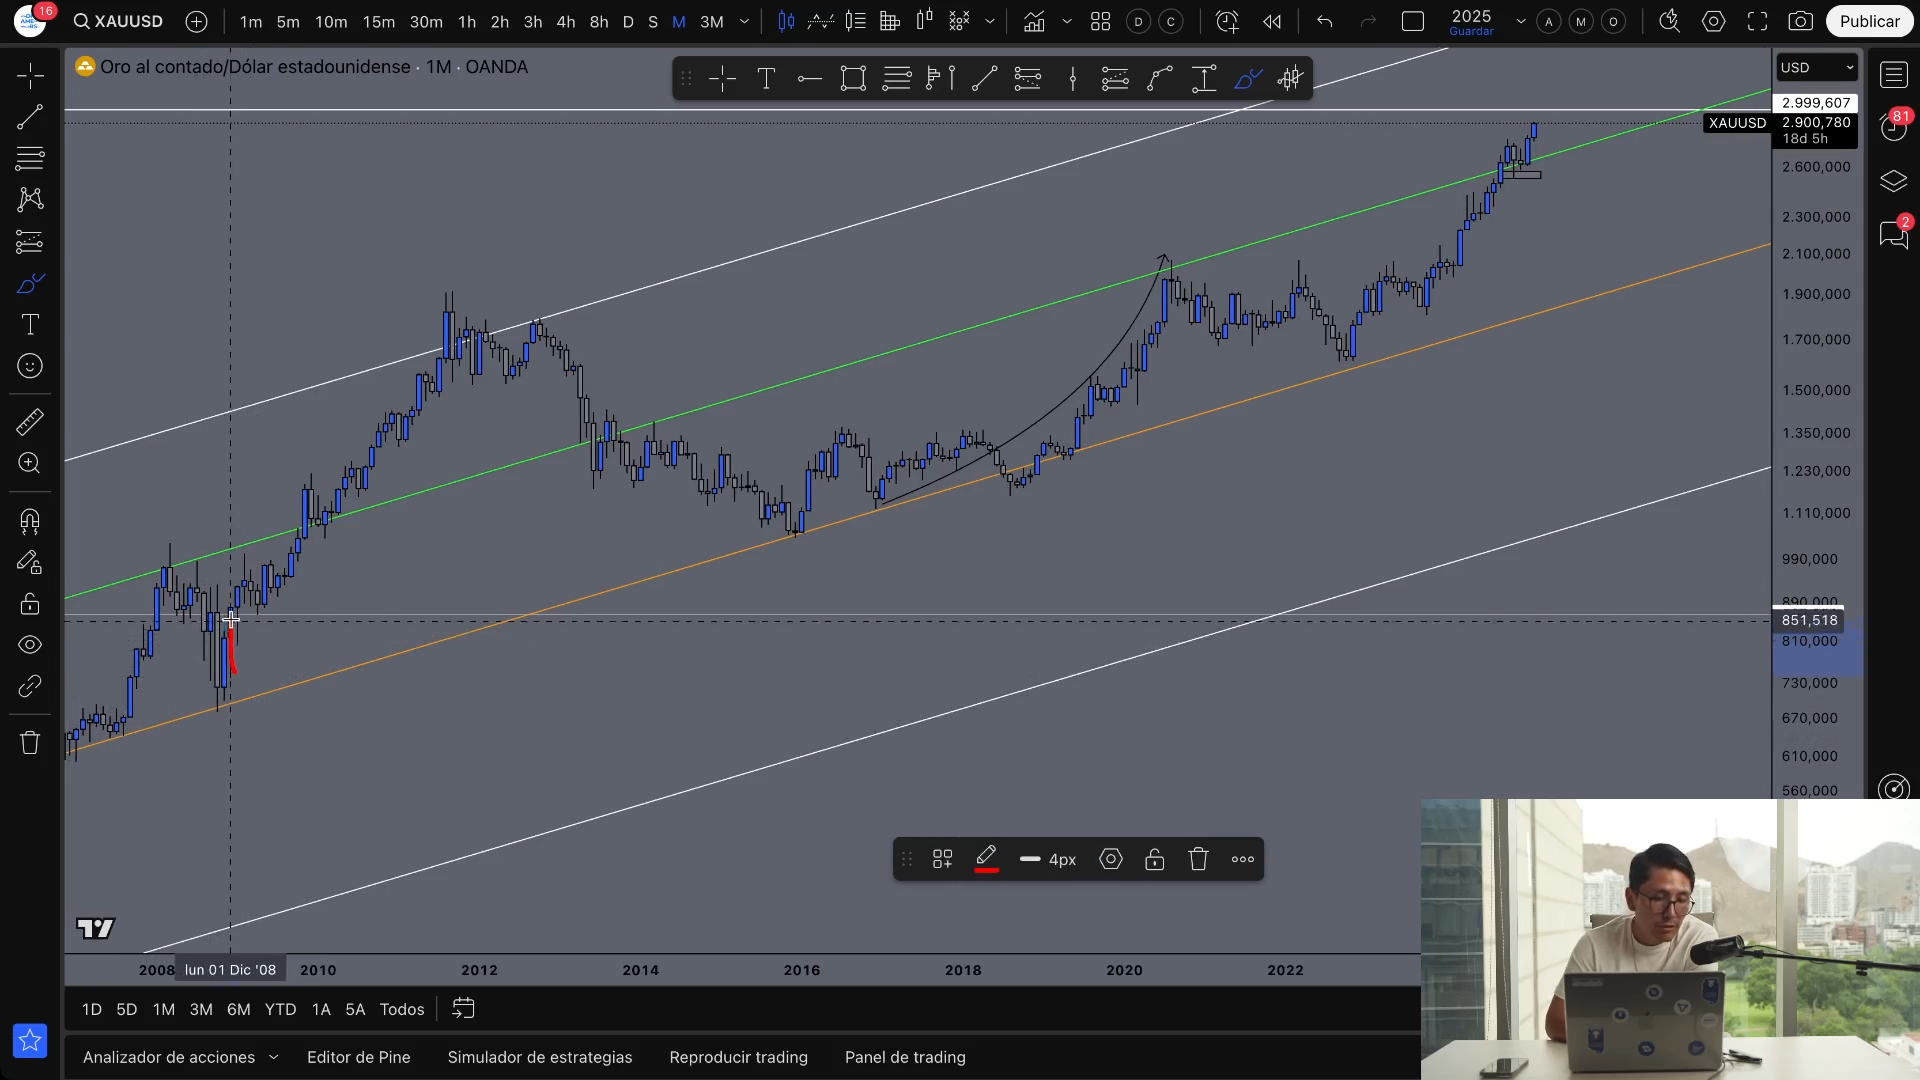The height and width of the screenshot is (1080, 1920).
Task: Open the text annotation tool
Action: coord(30,325)
